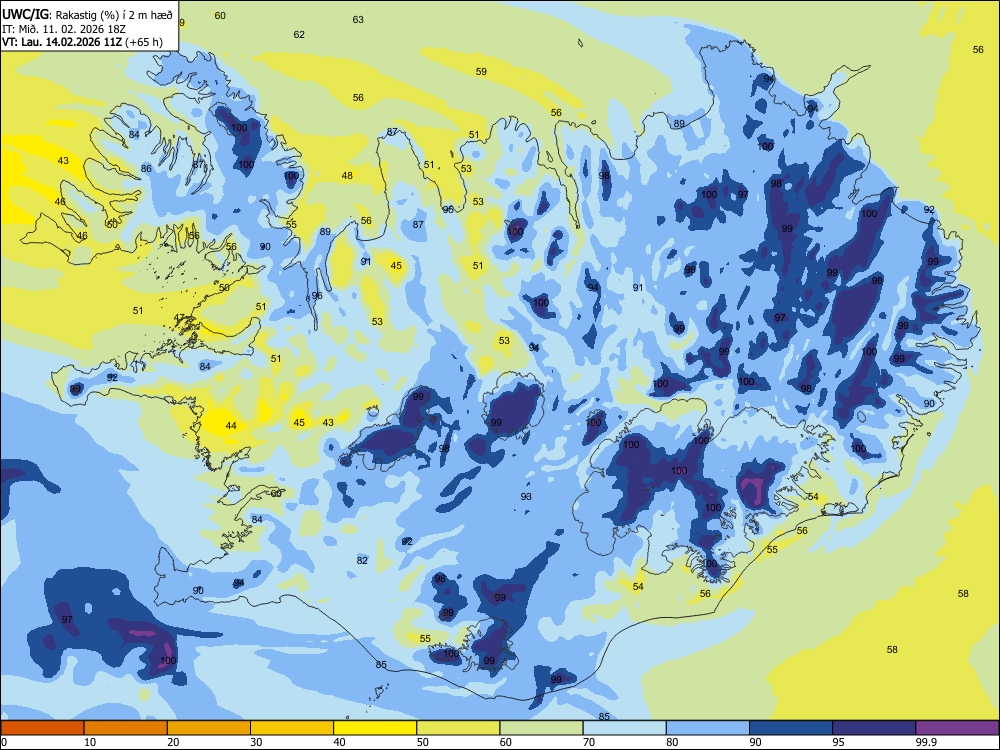Click the title text 'Rakastig (%) í 2 m hæð'
Viewport: 1000px width, 750px height.
(x=114, y=15)
